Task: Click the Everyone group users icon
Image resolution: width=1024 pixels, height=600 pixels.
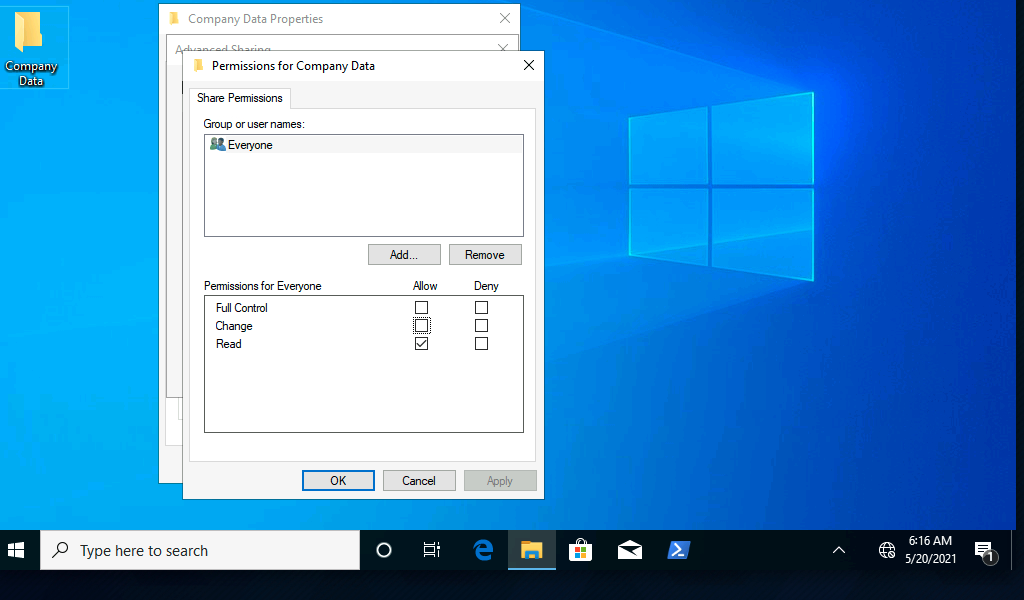Action: (217, 144)
